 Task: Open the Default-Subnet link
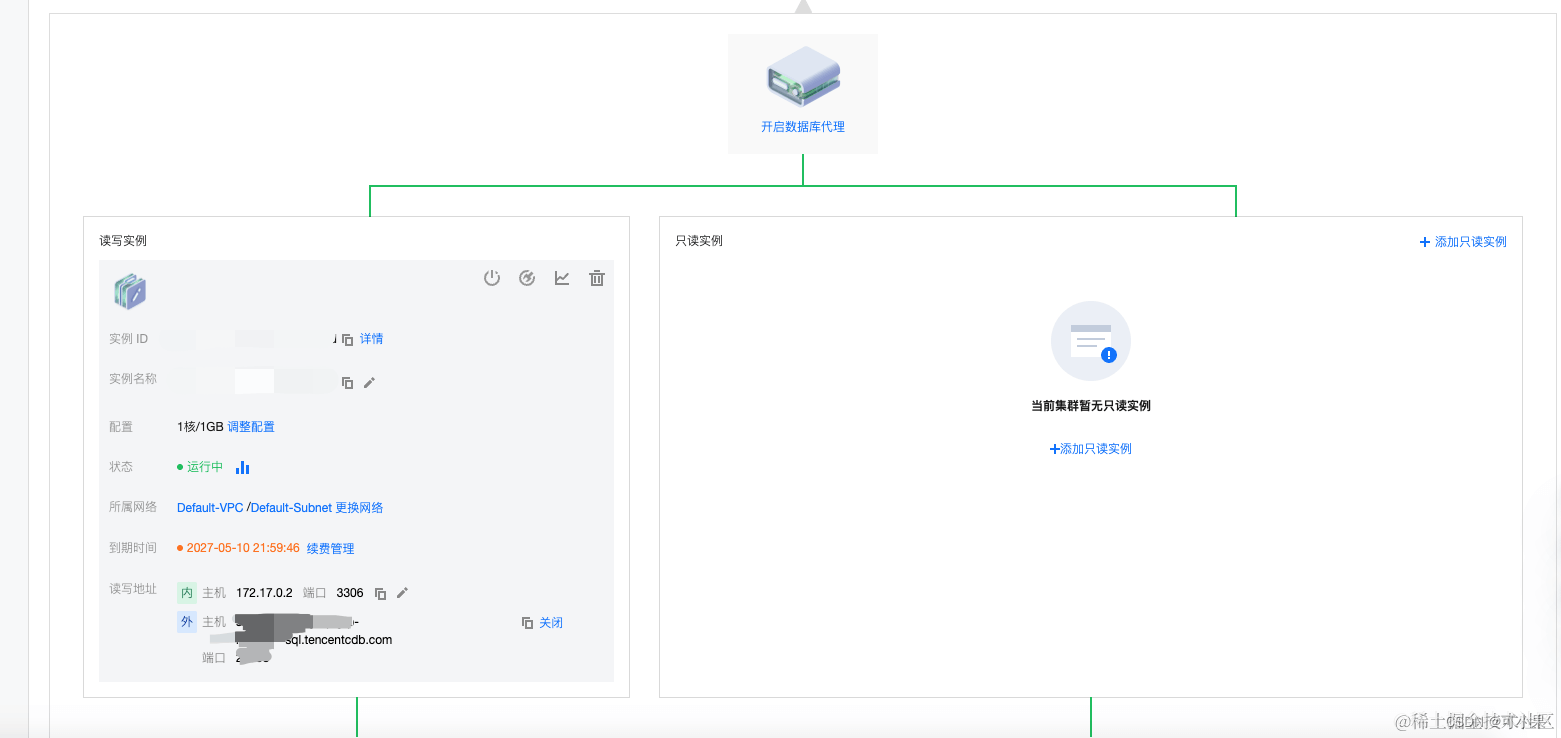291,508
